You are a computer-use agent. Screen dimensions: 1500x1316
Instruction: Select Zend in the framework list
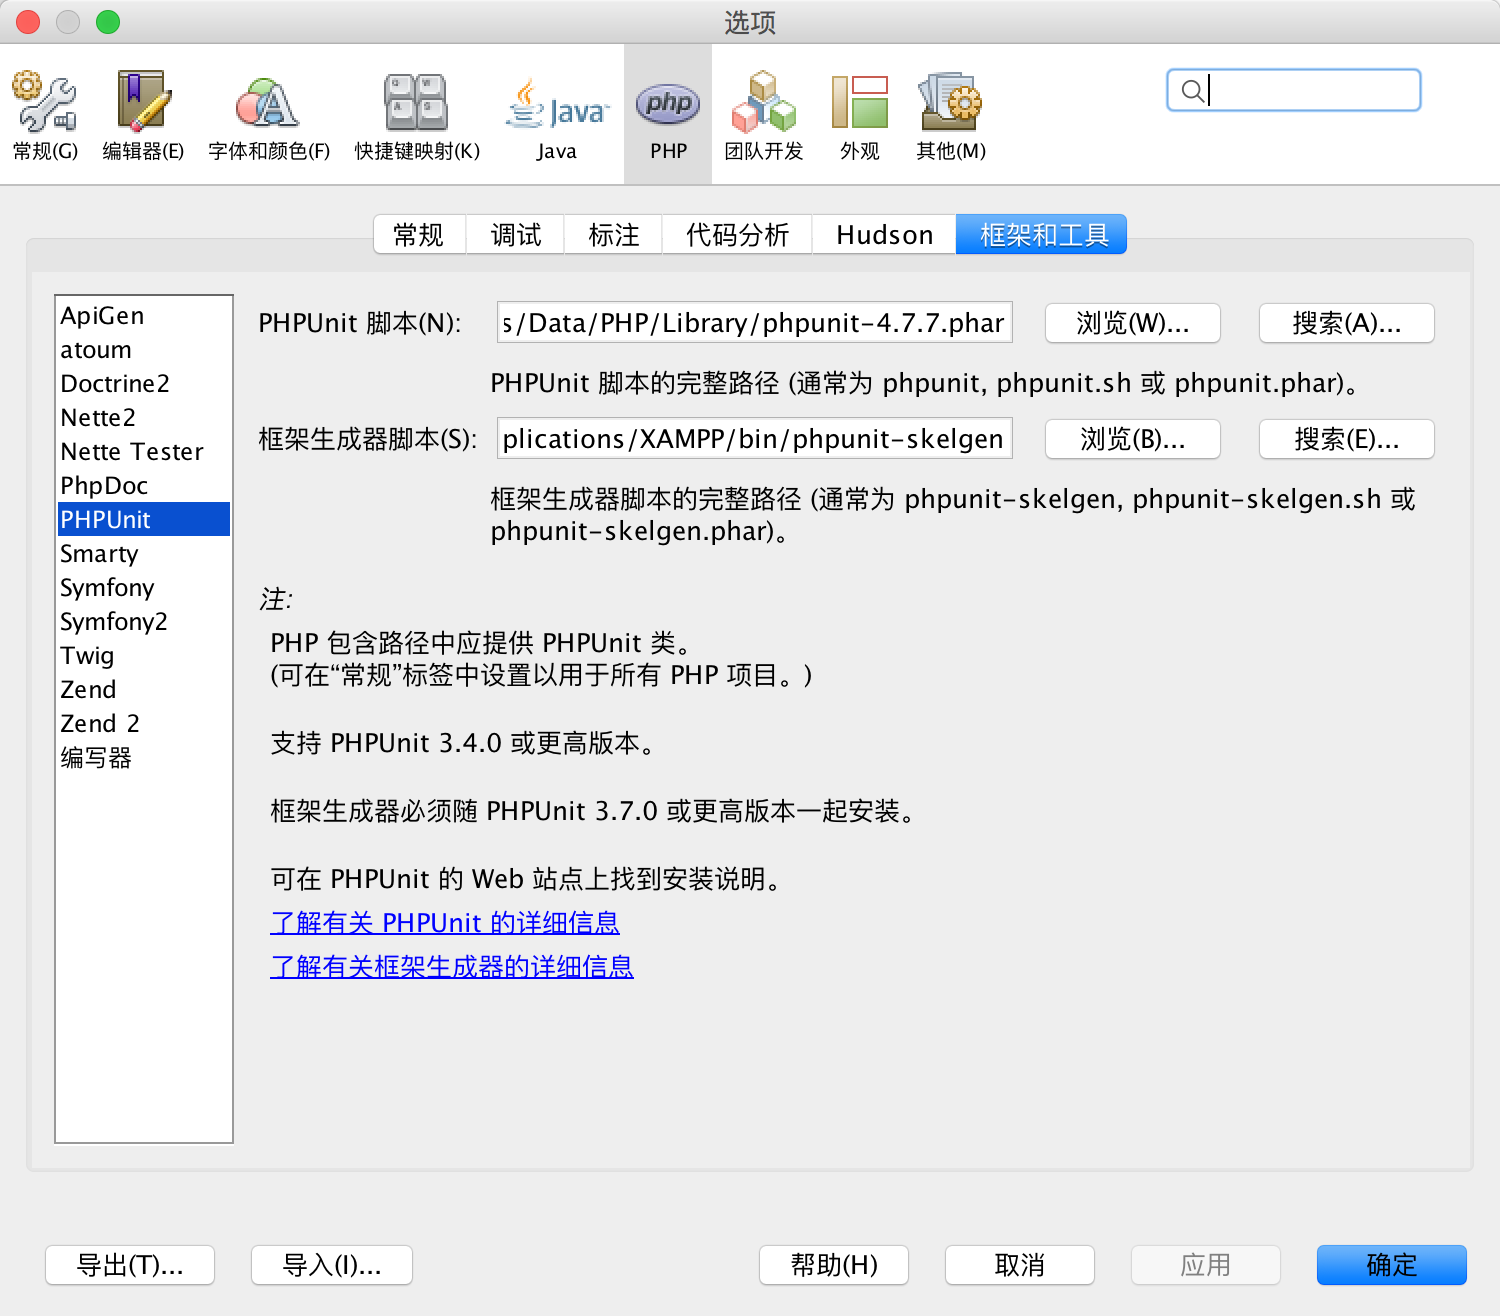coord(144,690)
